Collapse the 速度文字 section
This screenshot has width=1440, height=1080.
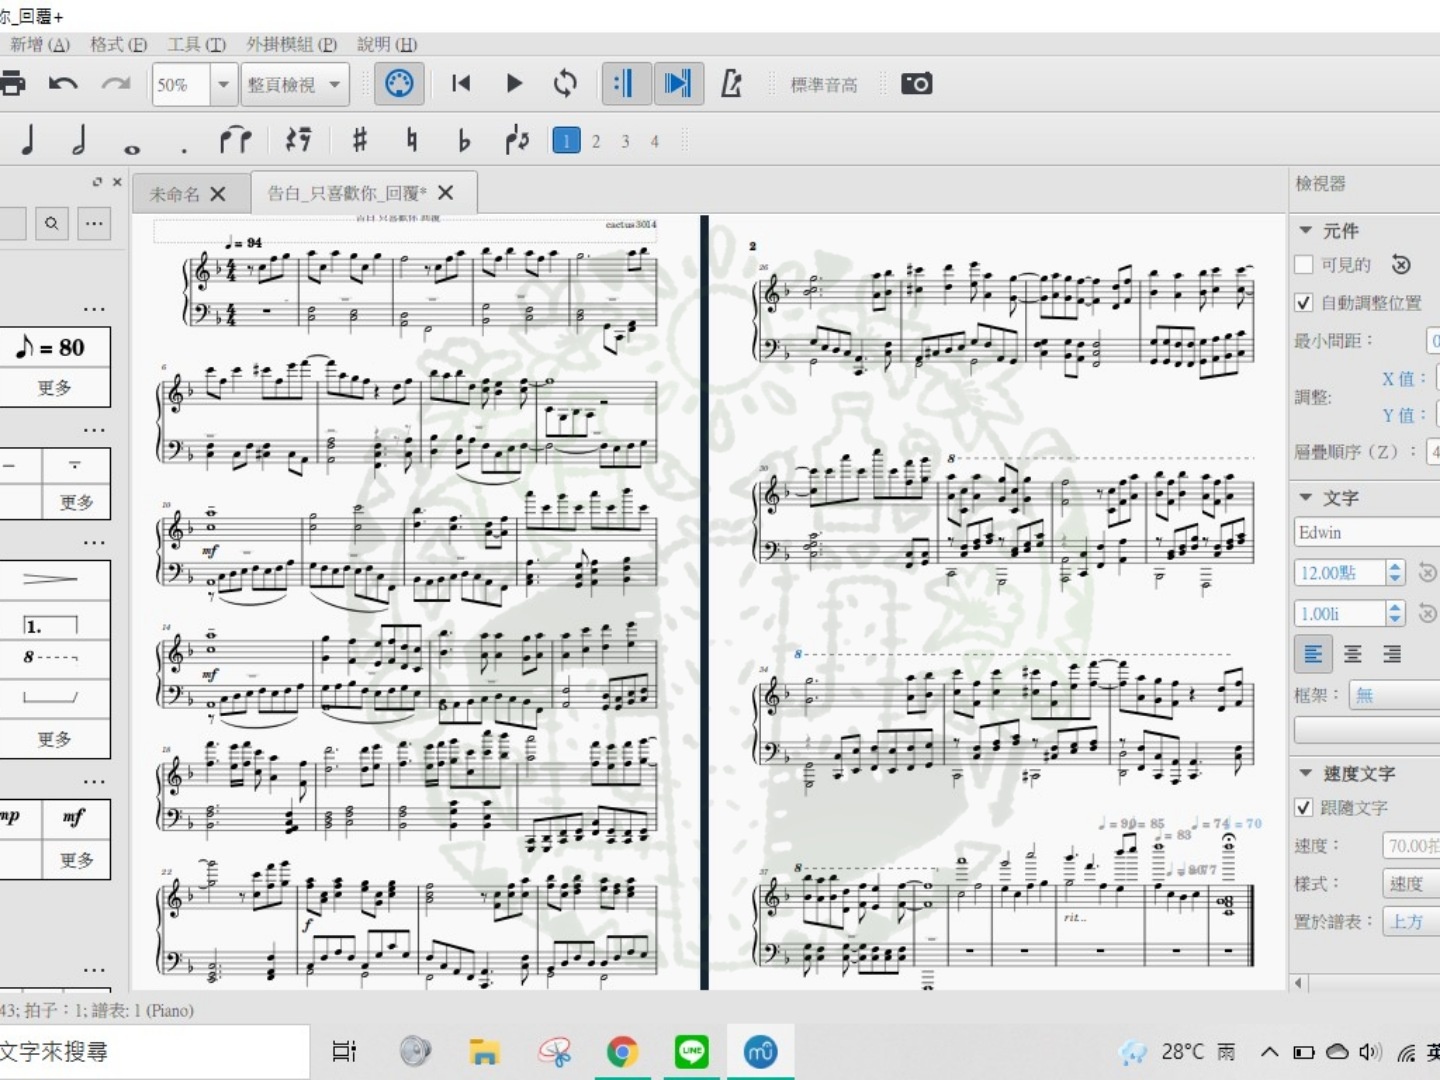tap(1305, 773)
